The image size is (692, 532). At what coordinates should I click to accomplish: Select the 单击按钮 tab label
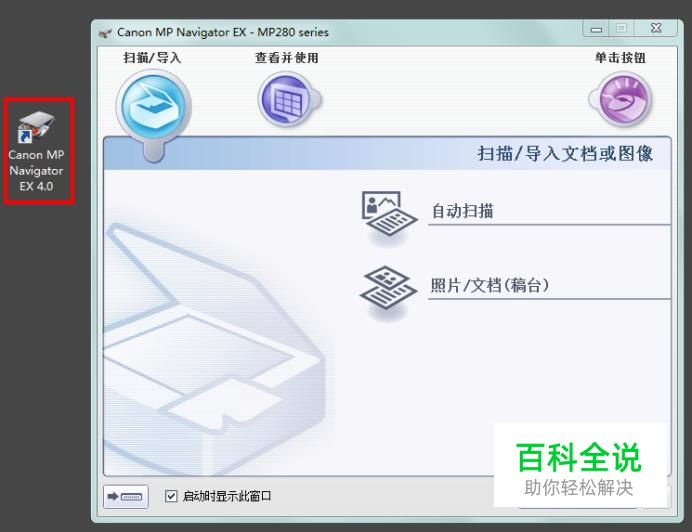click(x=620, y=58)
